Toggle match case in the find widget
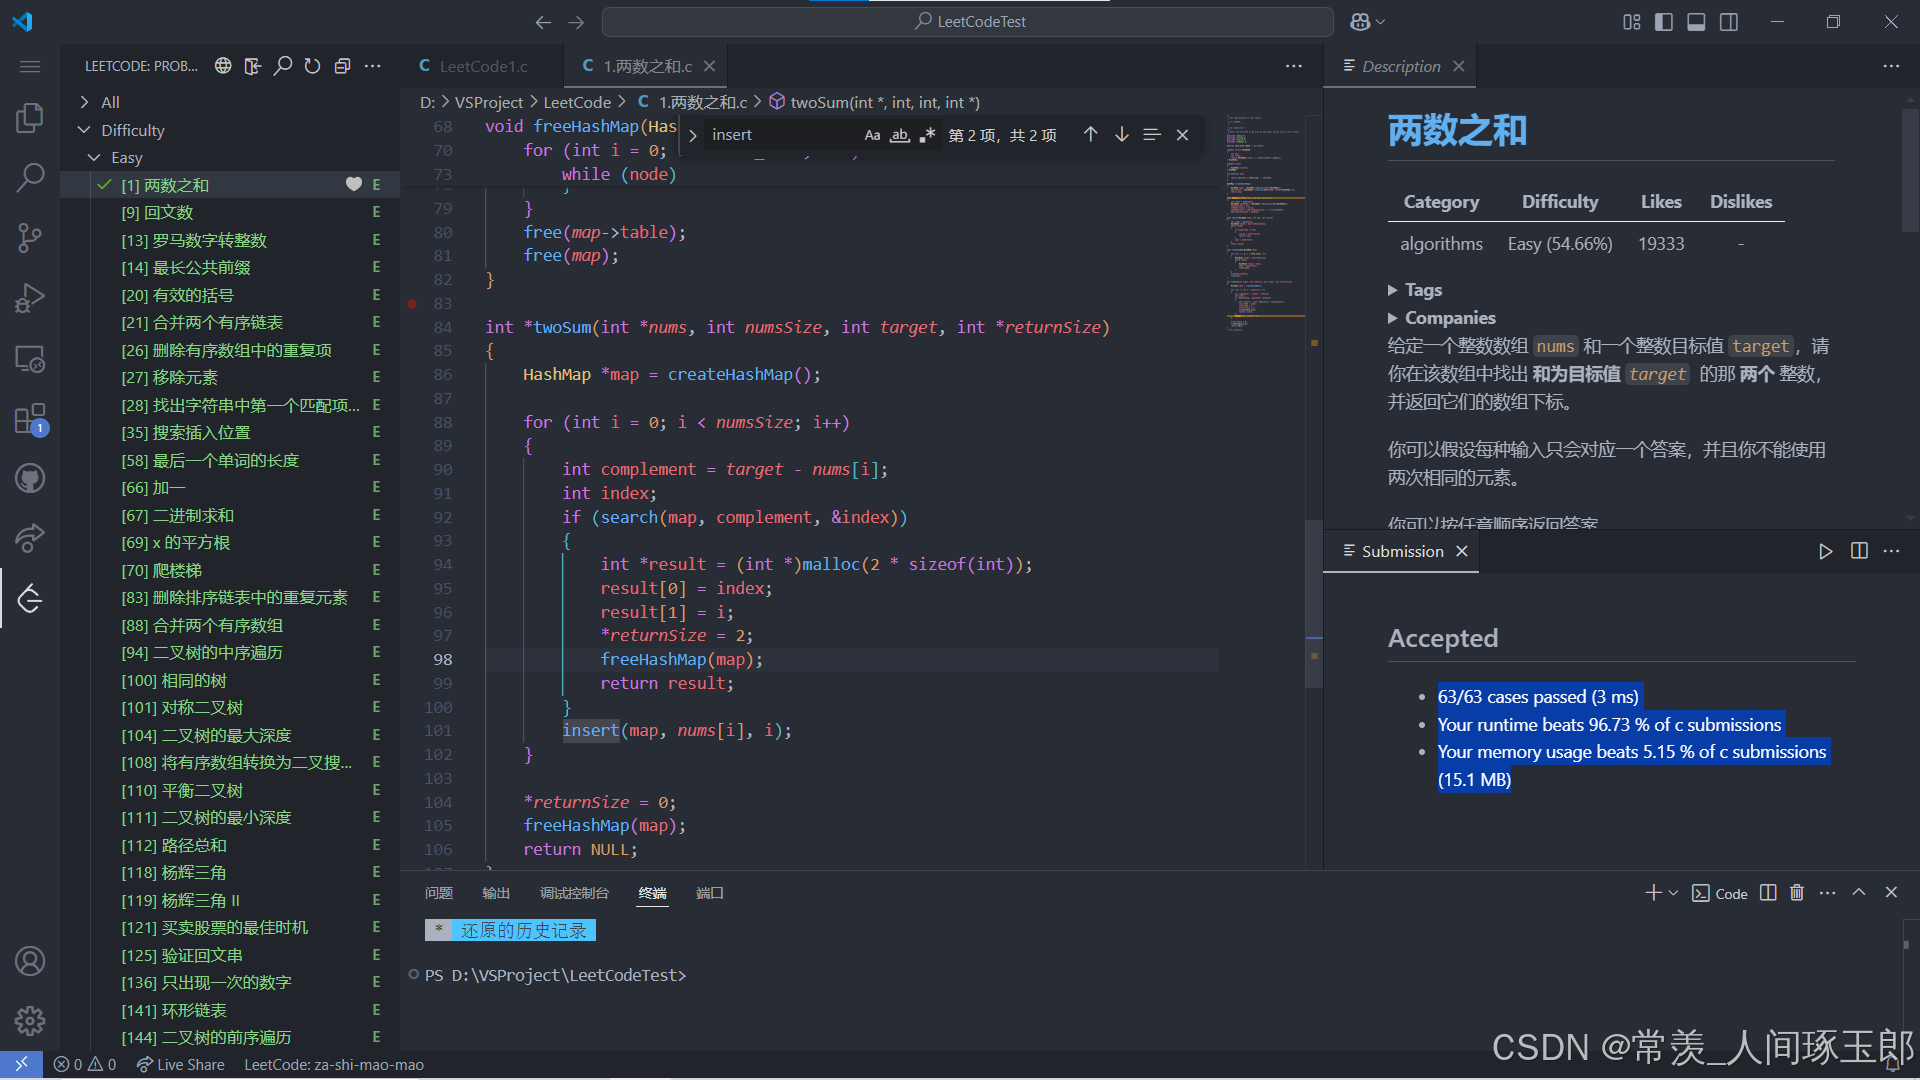Image resolution: width=1920 pixels, height=1080 pixels. [x=872, y=134]
